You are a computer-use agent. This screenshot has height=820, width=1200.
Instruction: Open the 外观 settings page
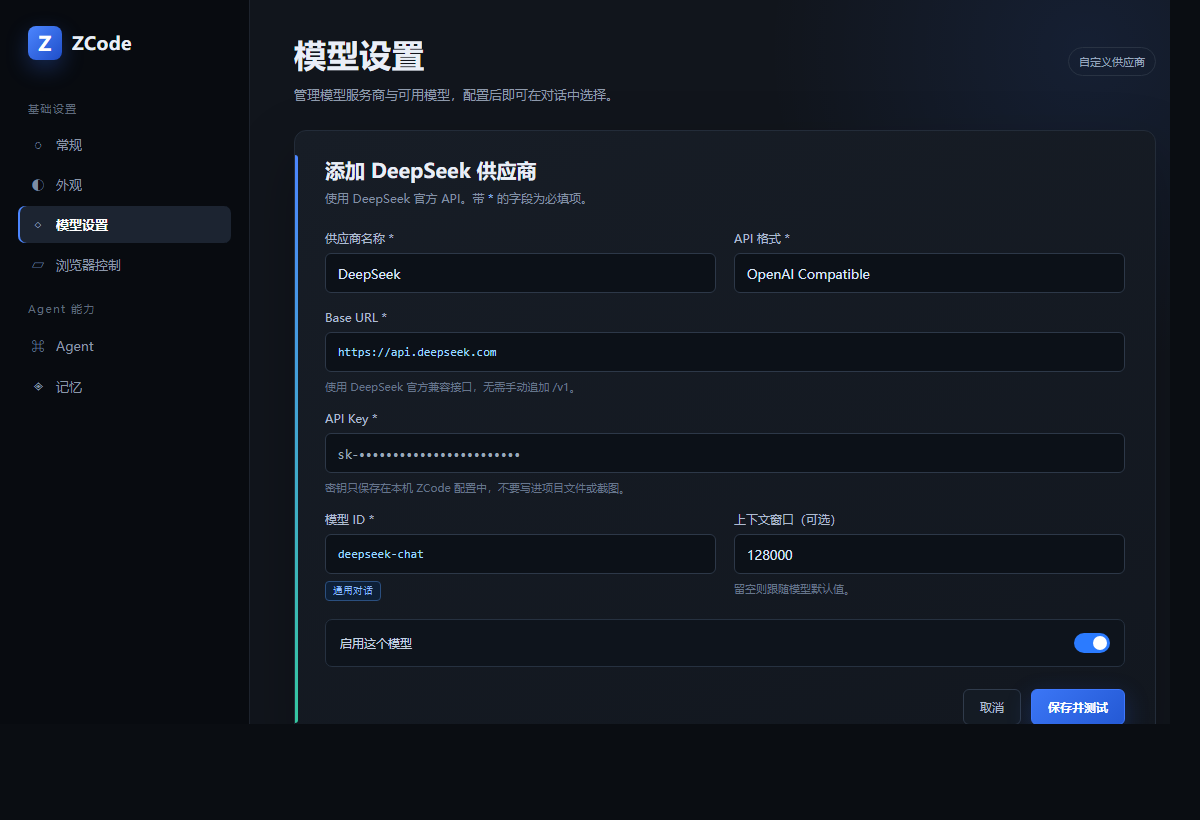click(124, 185)
